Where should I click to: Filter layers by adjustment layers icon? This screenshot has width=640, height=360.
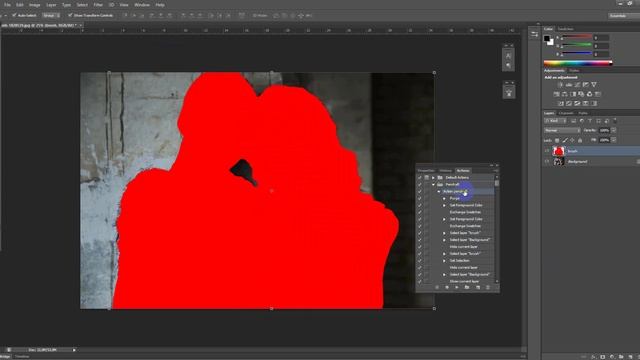pyautogui.click(x=582, y=121)
